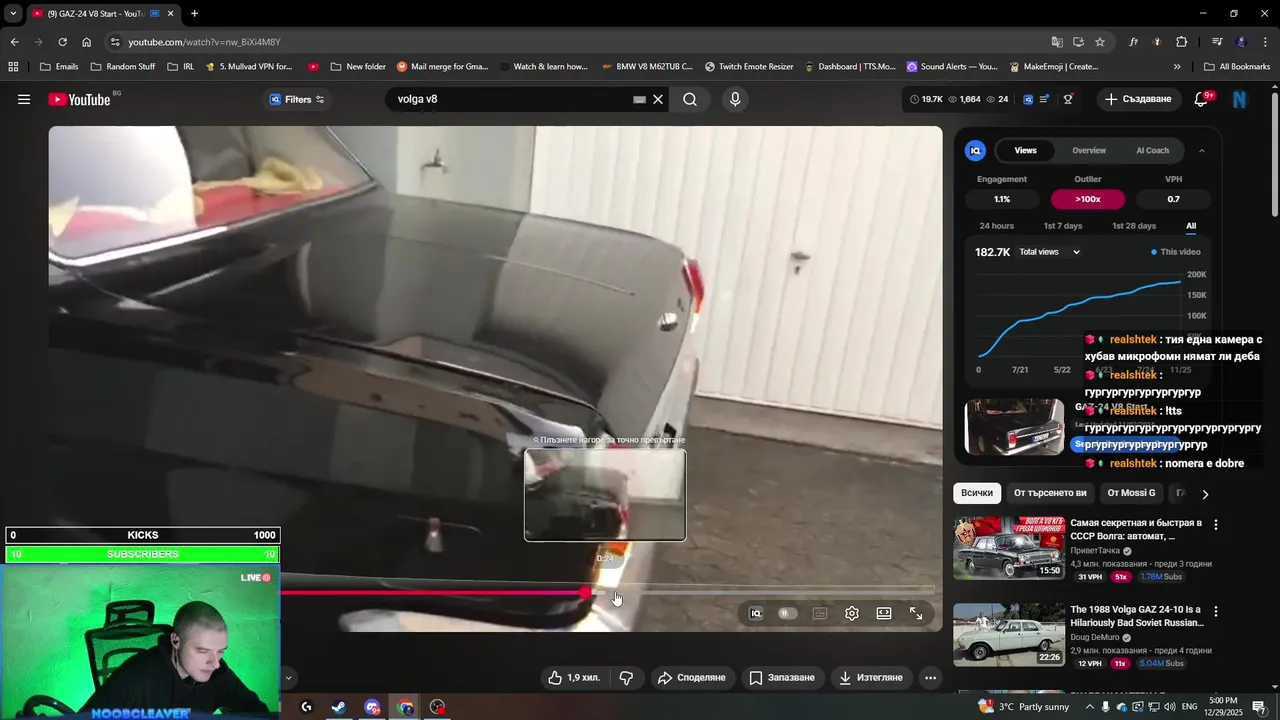Open Chrome media control icon
Image resolution: width=1280 pixels, height=720 pixels.
click(1217, 42)
